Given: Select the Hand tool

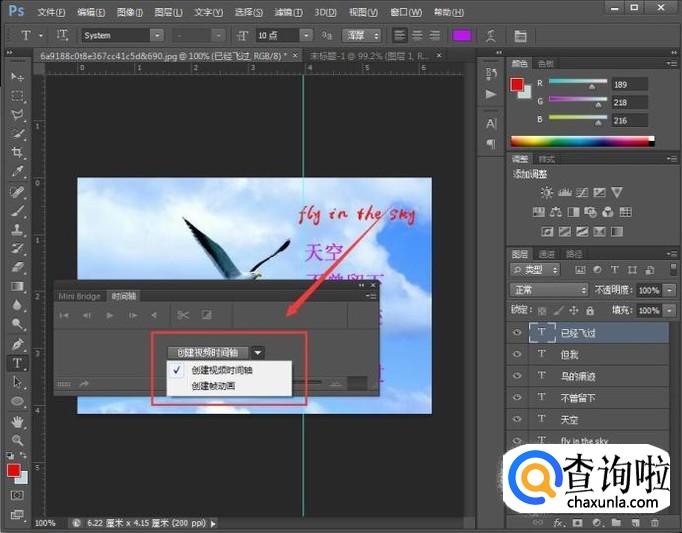Looking at the screenshot, I should pyautogui.click(x=17, y=421).
